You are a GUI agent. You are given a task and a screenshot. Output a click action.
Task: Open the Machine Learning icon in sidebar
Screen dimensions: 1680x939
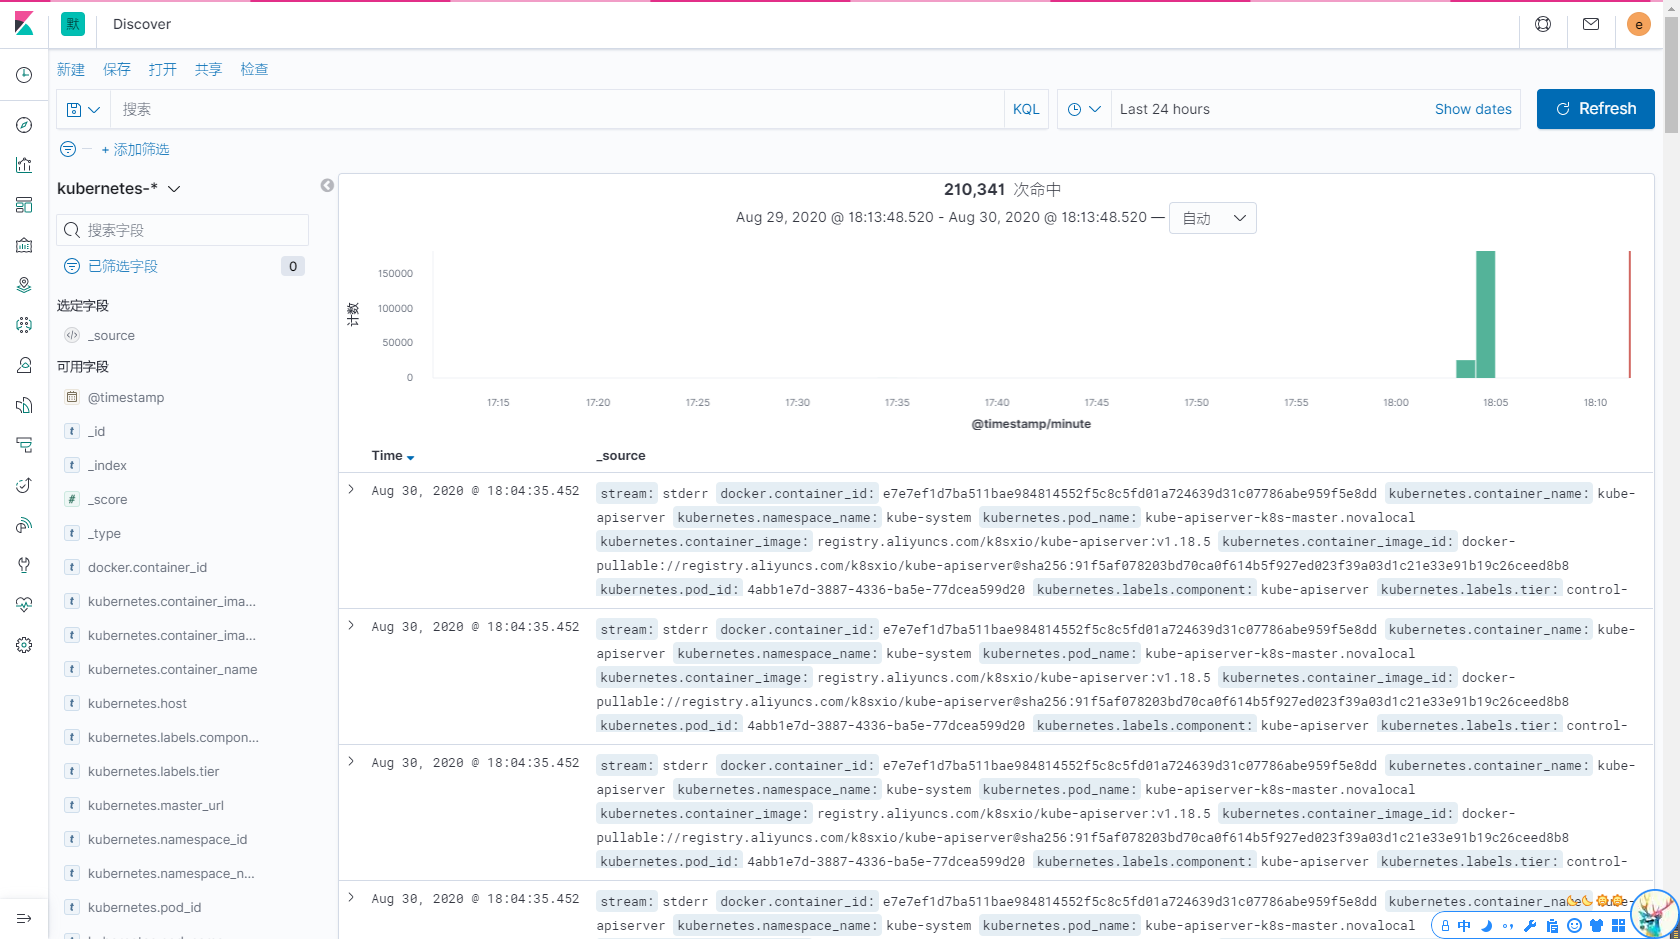coord(24,325)
